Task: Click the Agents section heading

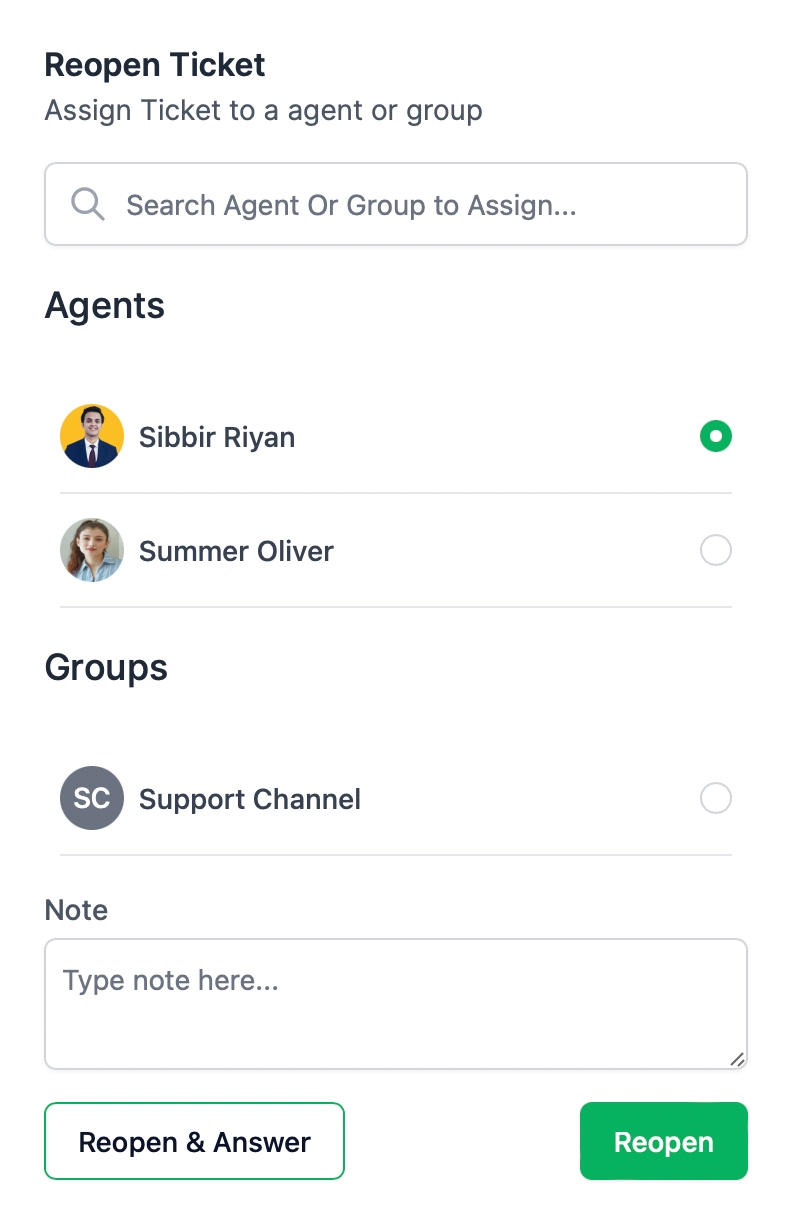Action: [x=105, y=305]
